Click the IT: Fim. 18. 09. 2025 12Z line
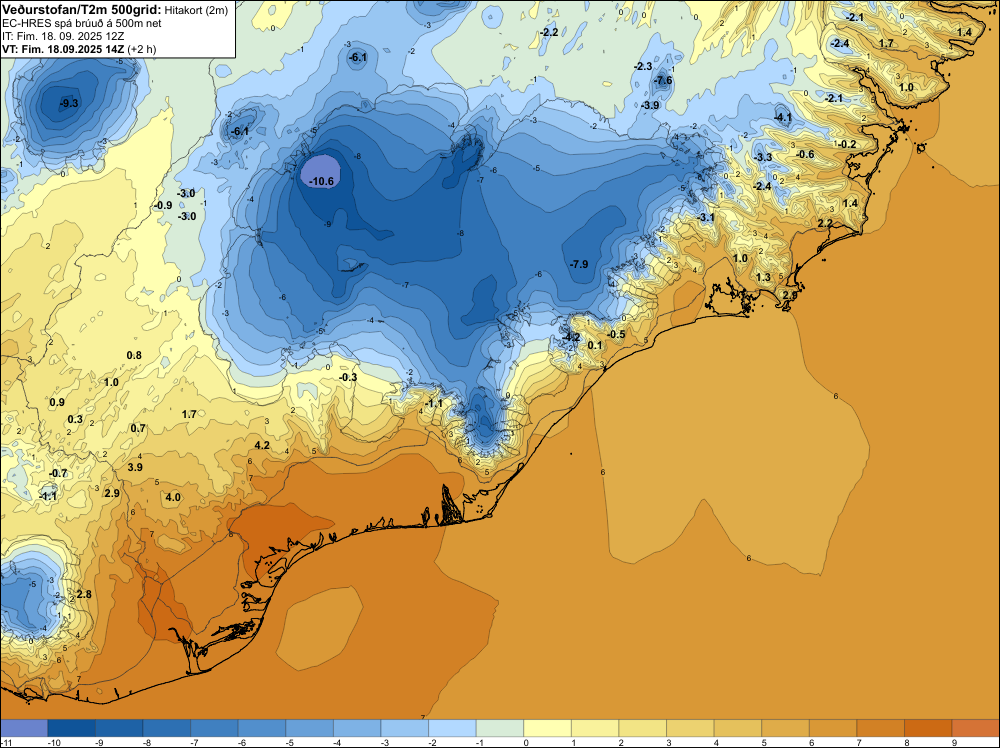This screenshot has height=748, width=1000. tap(63, 36)
